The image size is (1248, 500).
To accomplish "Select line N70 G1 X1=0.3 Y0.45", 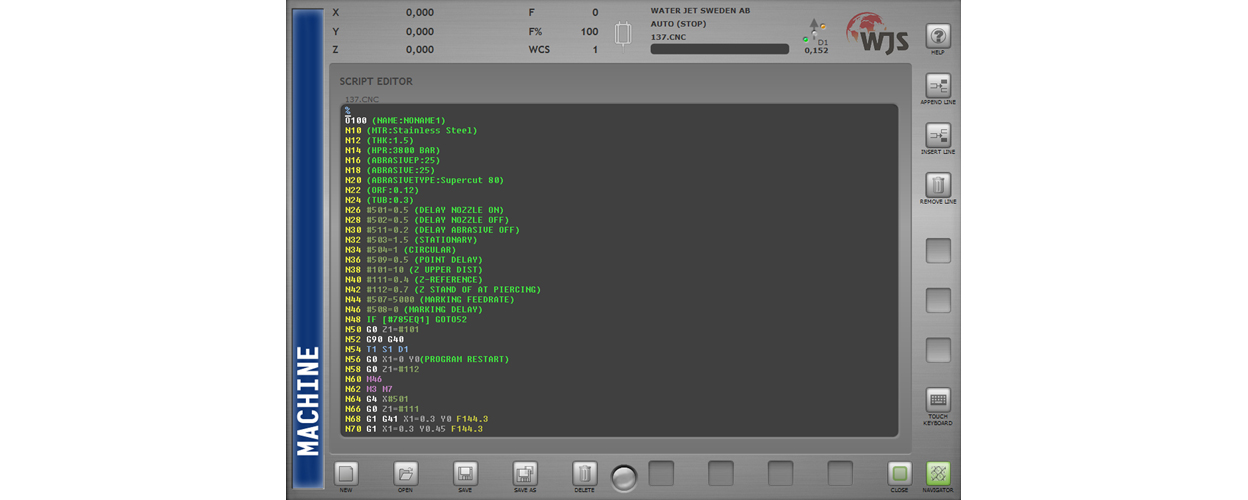I will tap(414, 429).
